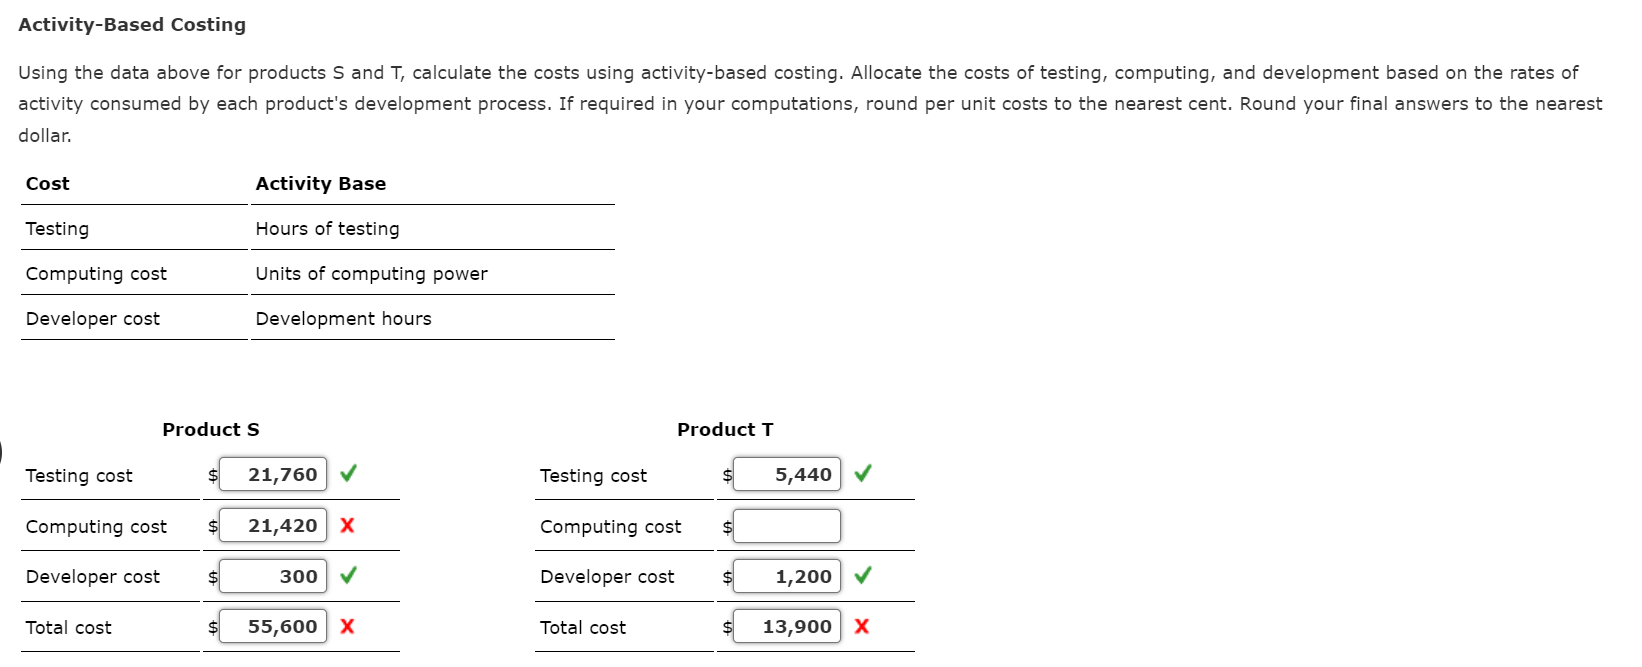
Task: Click the 300 Developer cost input for Product S
Action: point(272,575)
